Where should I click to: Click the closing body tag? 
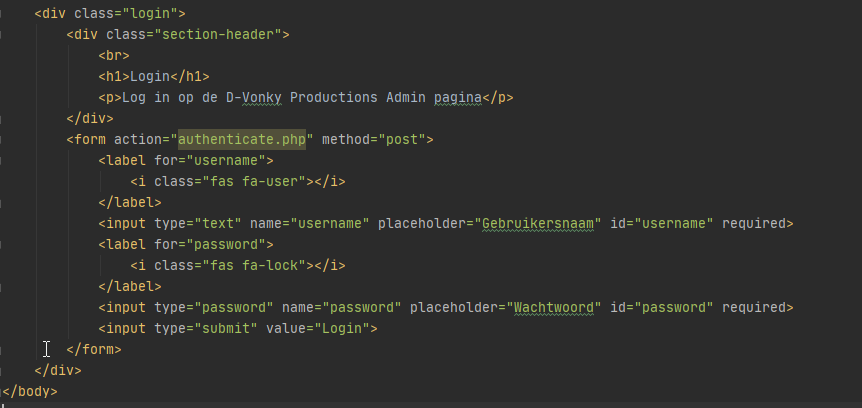click(30, 391)
